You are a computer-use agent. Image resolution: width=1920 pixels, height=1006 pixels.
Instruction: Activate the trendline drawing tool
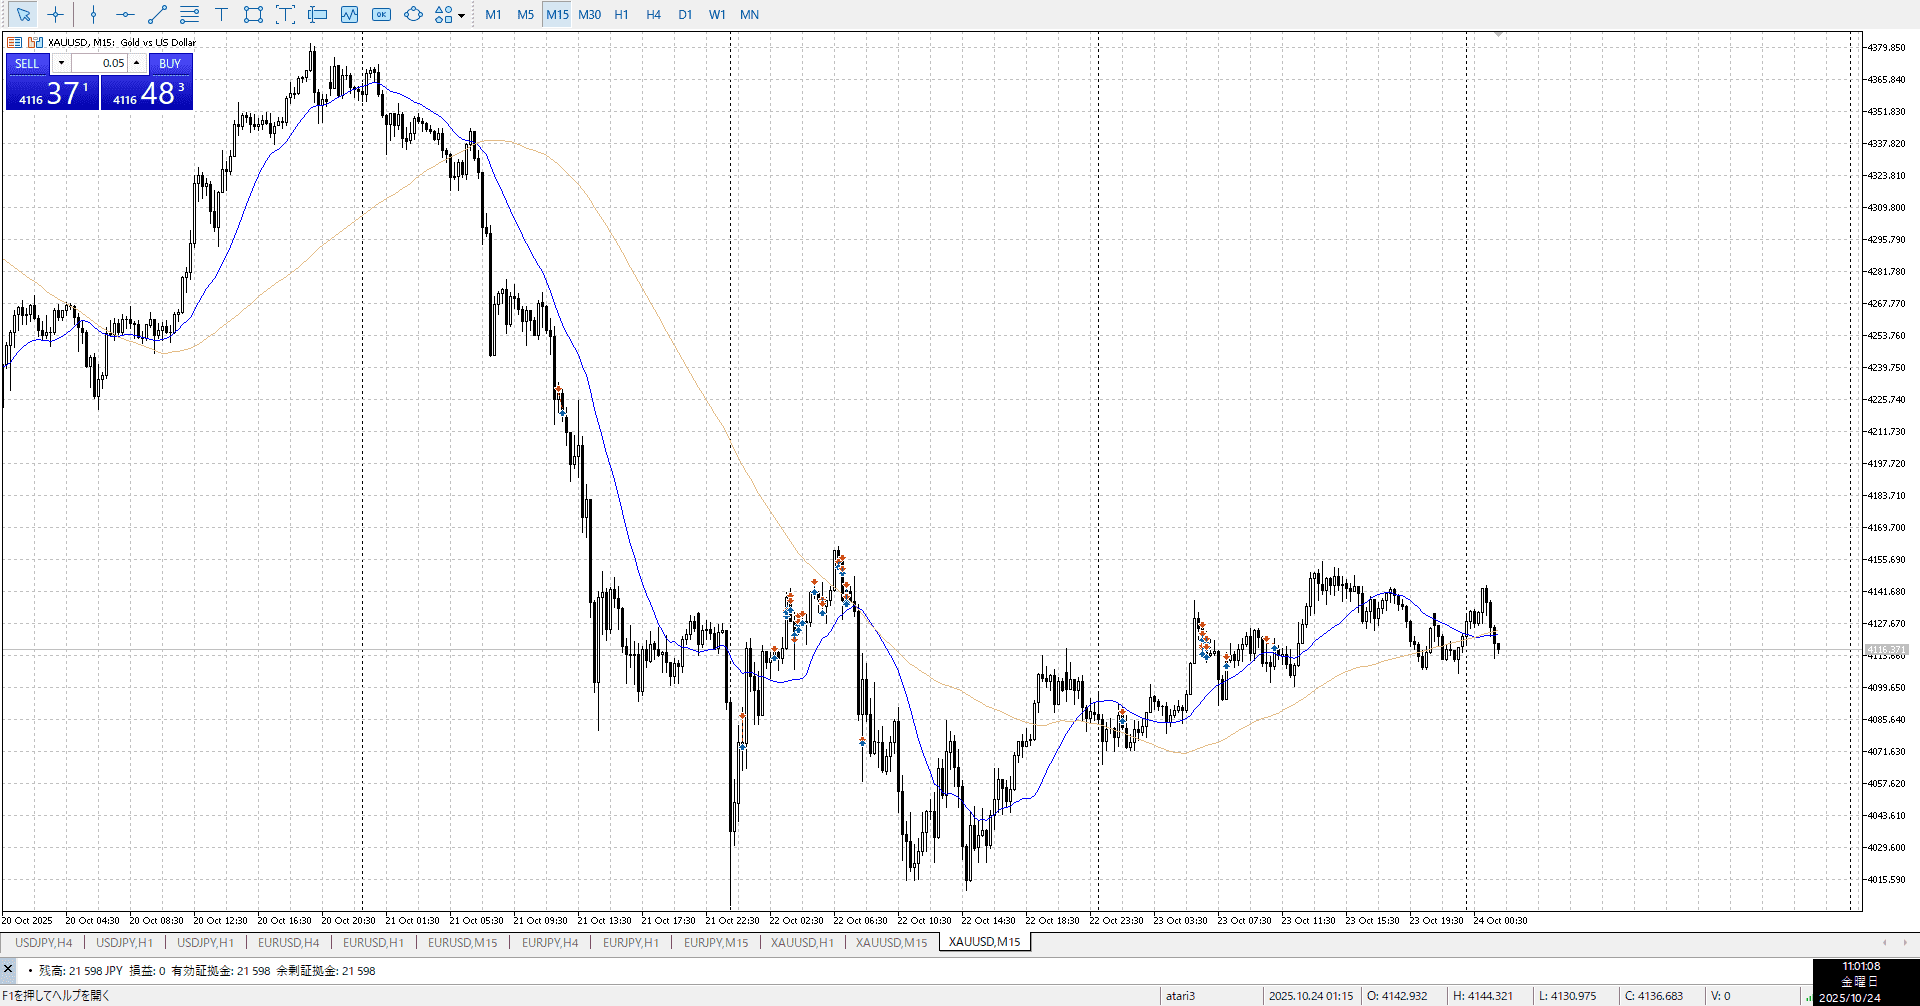157,14
